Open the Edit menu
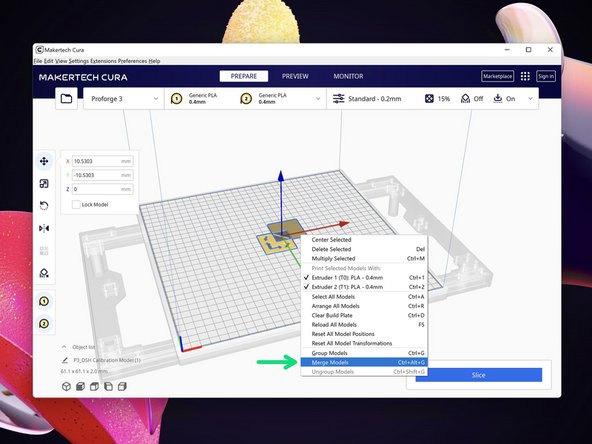Screen dimensions: 592x444 click(49, 61)
